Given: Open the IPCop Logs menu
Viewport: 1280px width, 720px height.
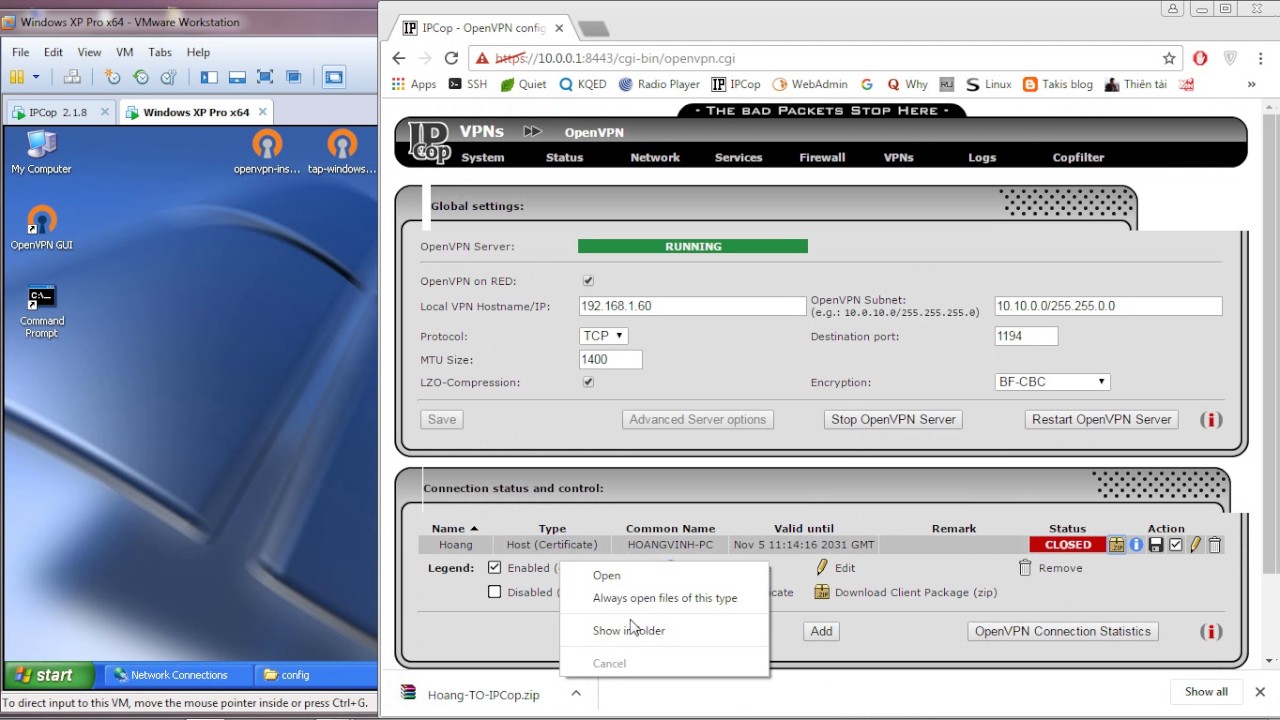Looking at the screenshot, I should click(x=982, y=158).
